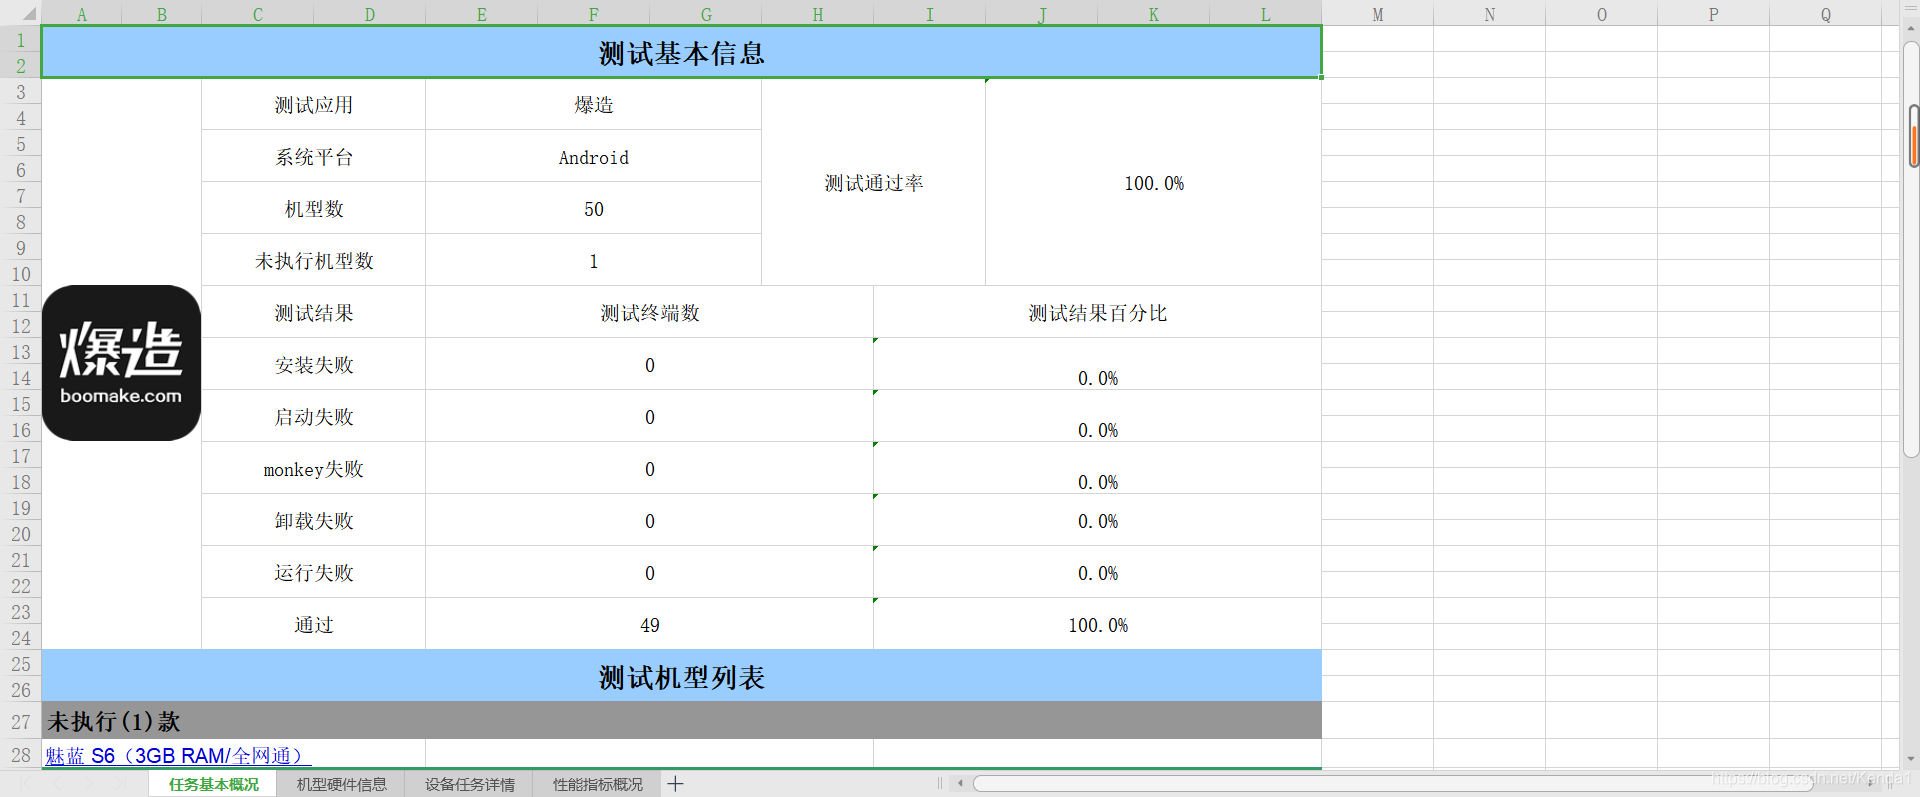Click the horizontal scrollbar left arrow
This screenshot has height=797, width=1920.
(960, 784)
